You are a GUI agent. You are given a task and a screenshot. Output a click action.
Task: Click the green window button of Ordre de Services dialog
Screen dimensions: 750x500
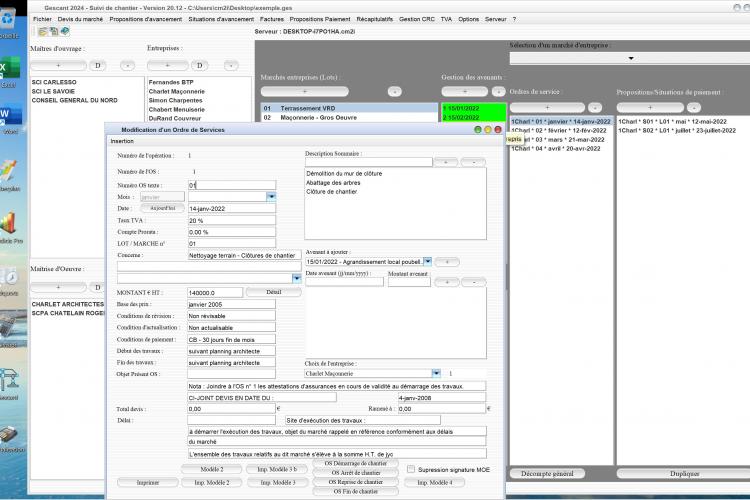point(477,130)
